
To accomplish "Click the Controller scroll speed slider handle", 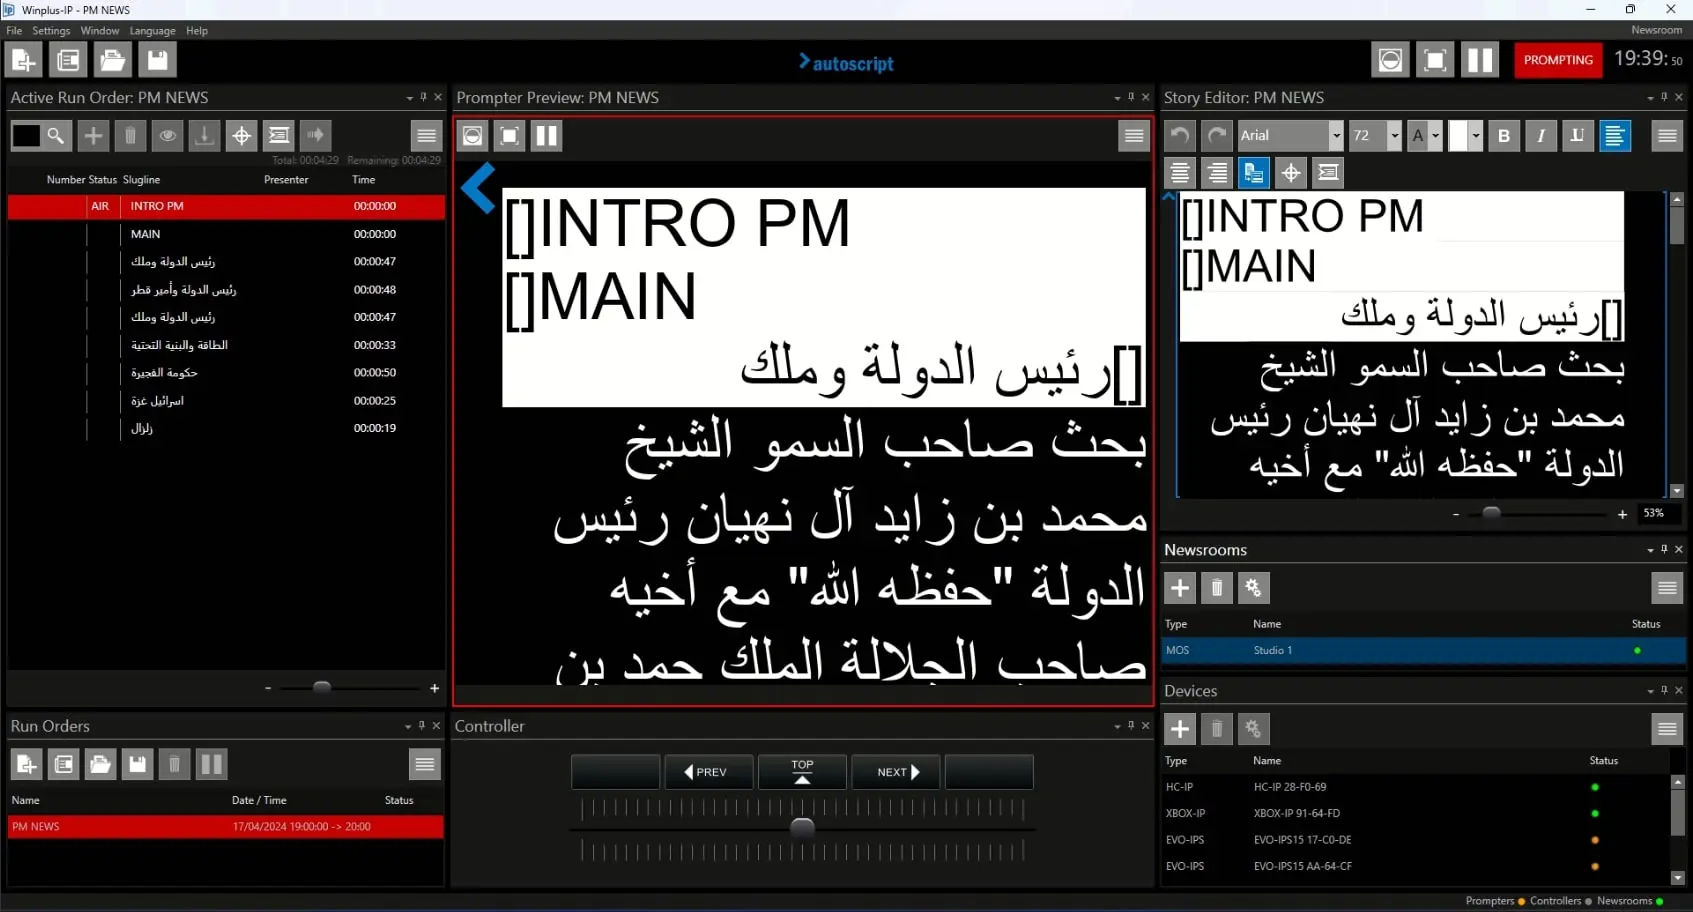I will 802,828.
